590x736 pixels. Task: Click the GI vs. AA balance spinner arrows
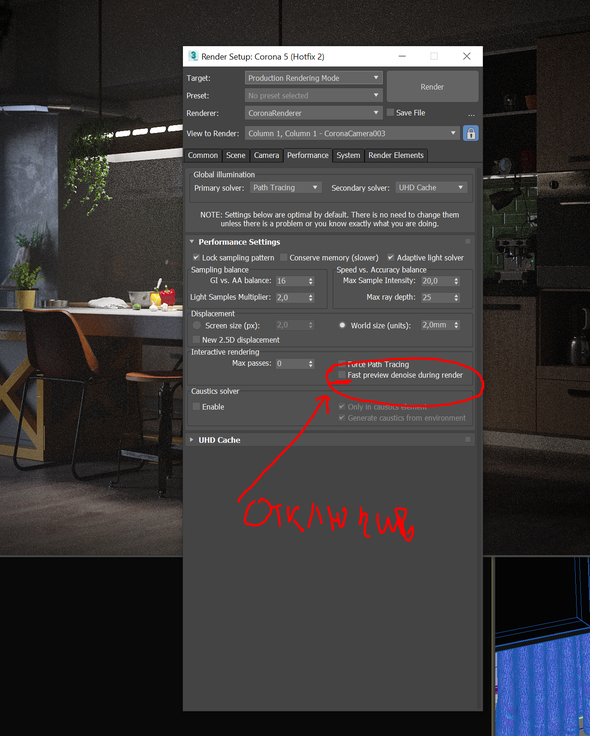point(311,281)
